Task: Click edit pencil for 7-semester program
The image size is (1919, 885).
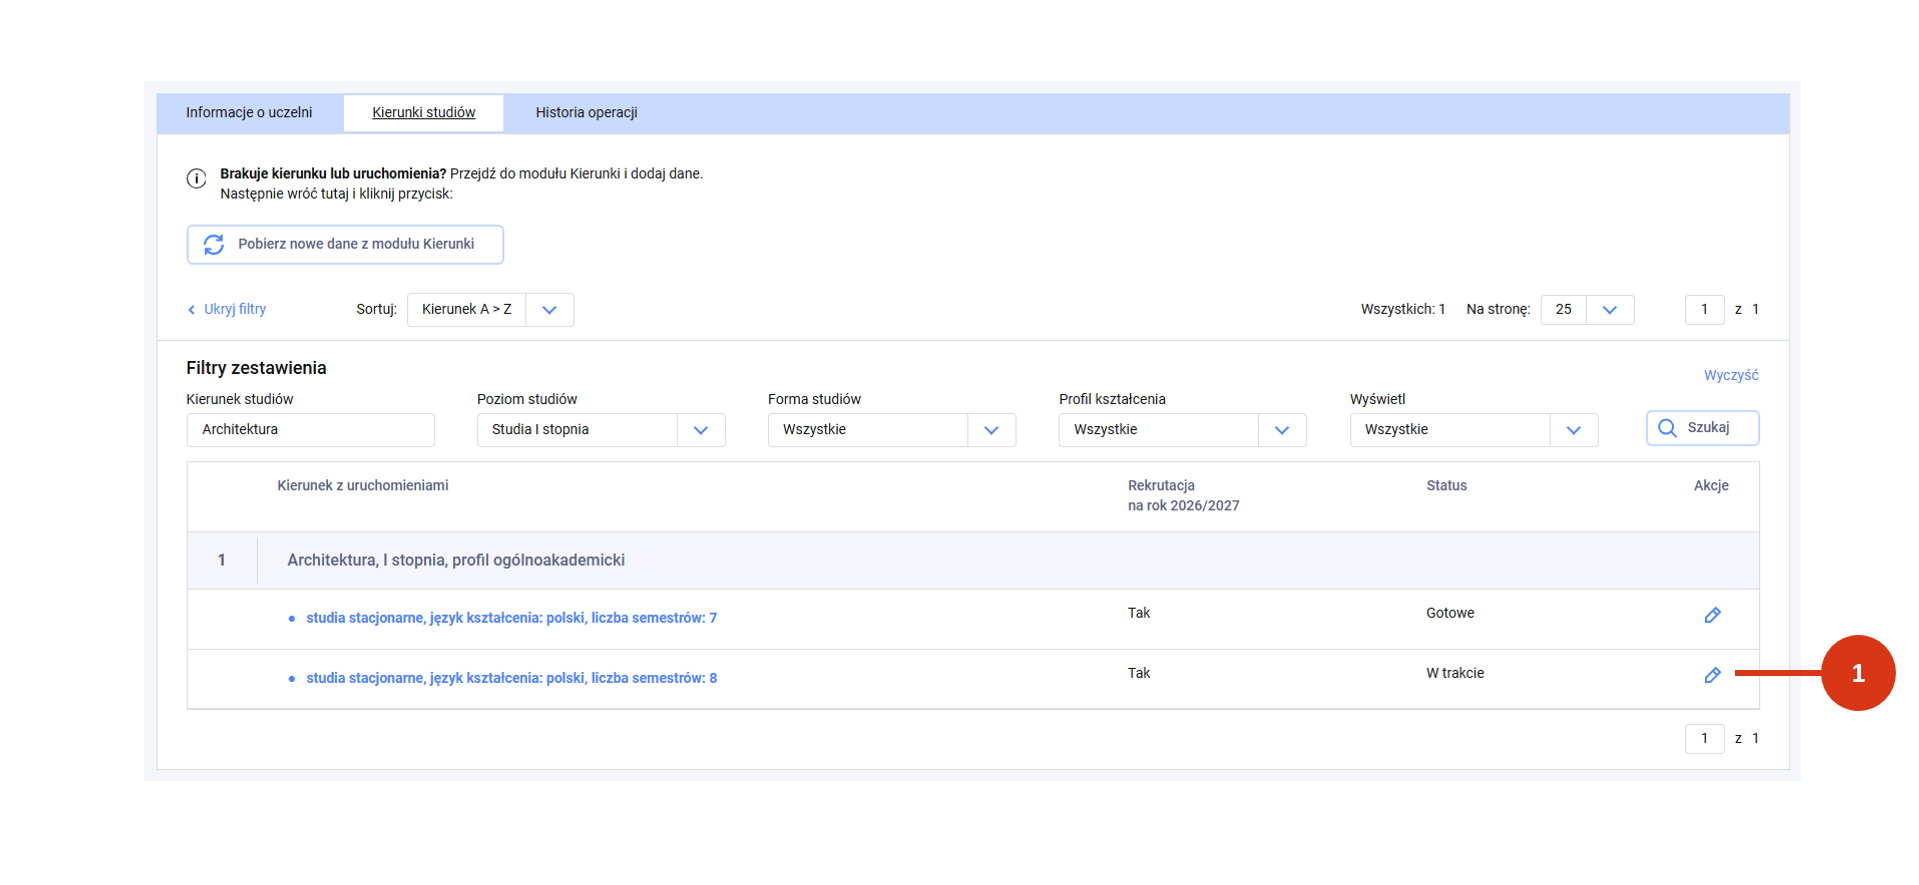Action: coord(1712,615)
